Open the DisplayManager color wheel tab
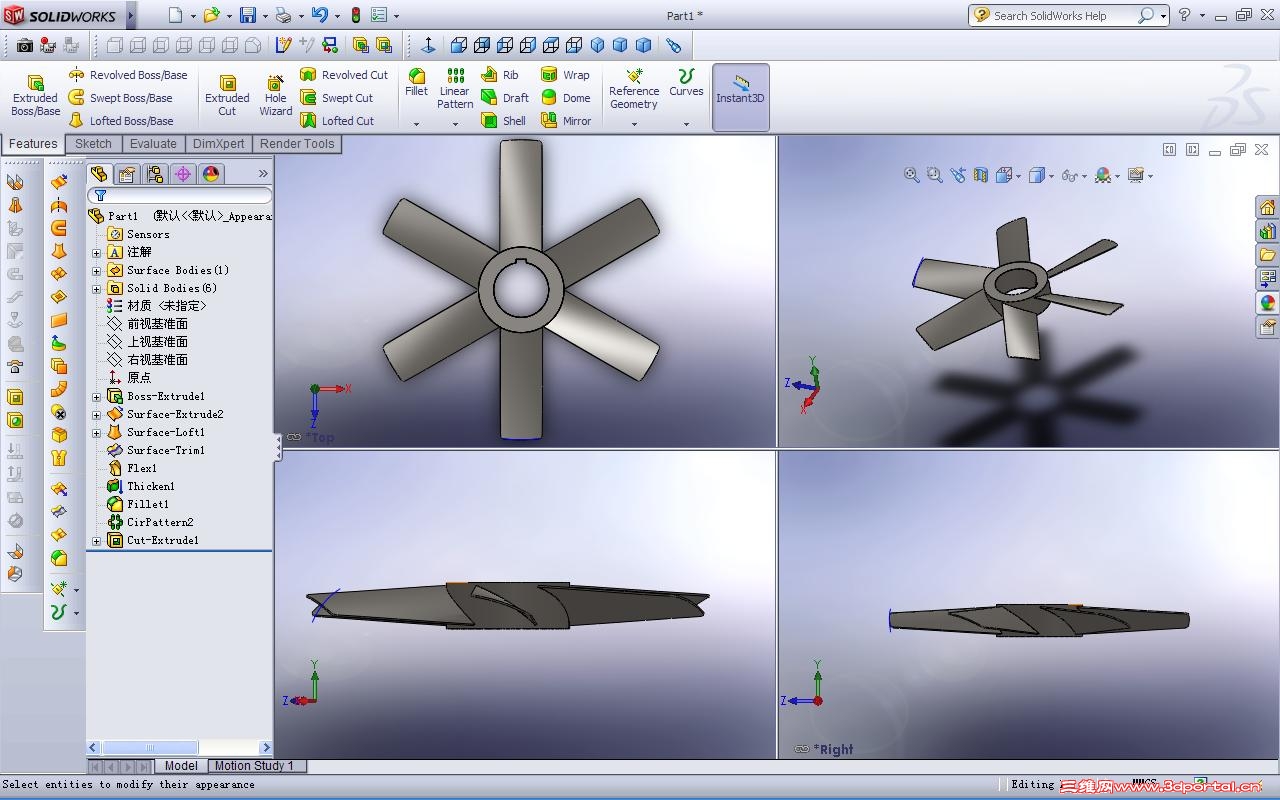Viewport: 1280px width, 800px height. coord(211,174)
